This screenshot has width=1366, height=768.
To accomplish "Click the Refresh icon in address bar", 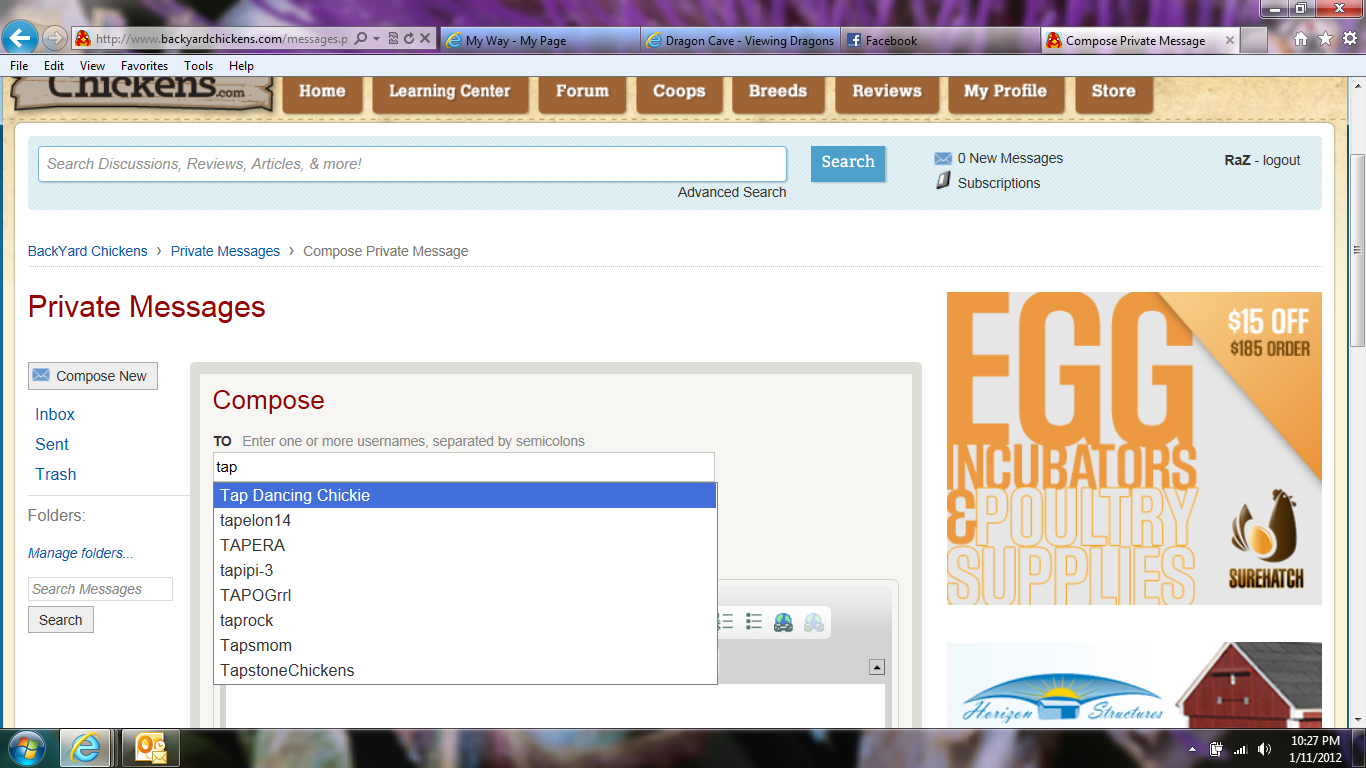I will [x=409, y=39].
